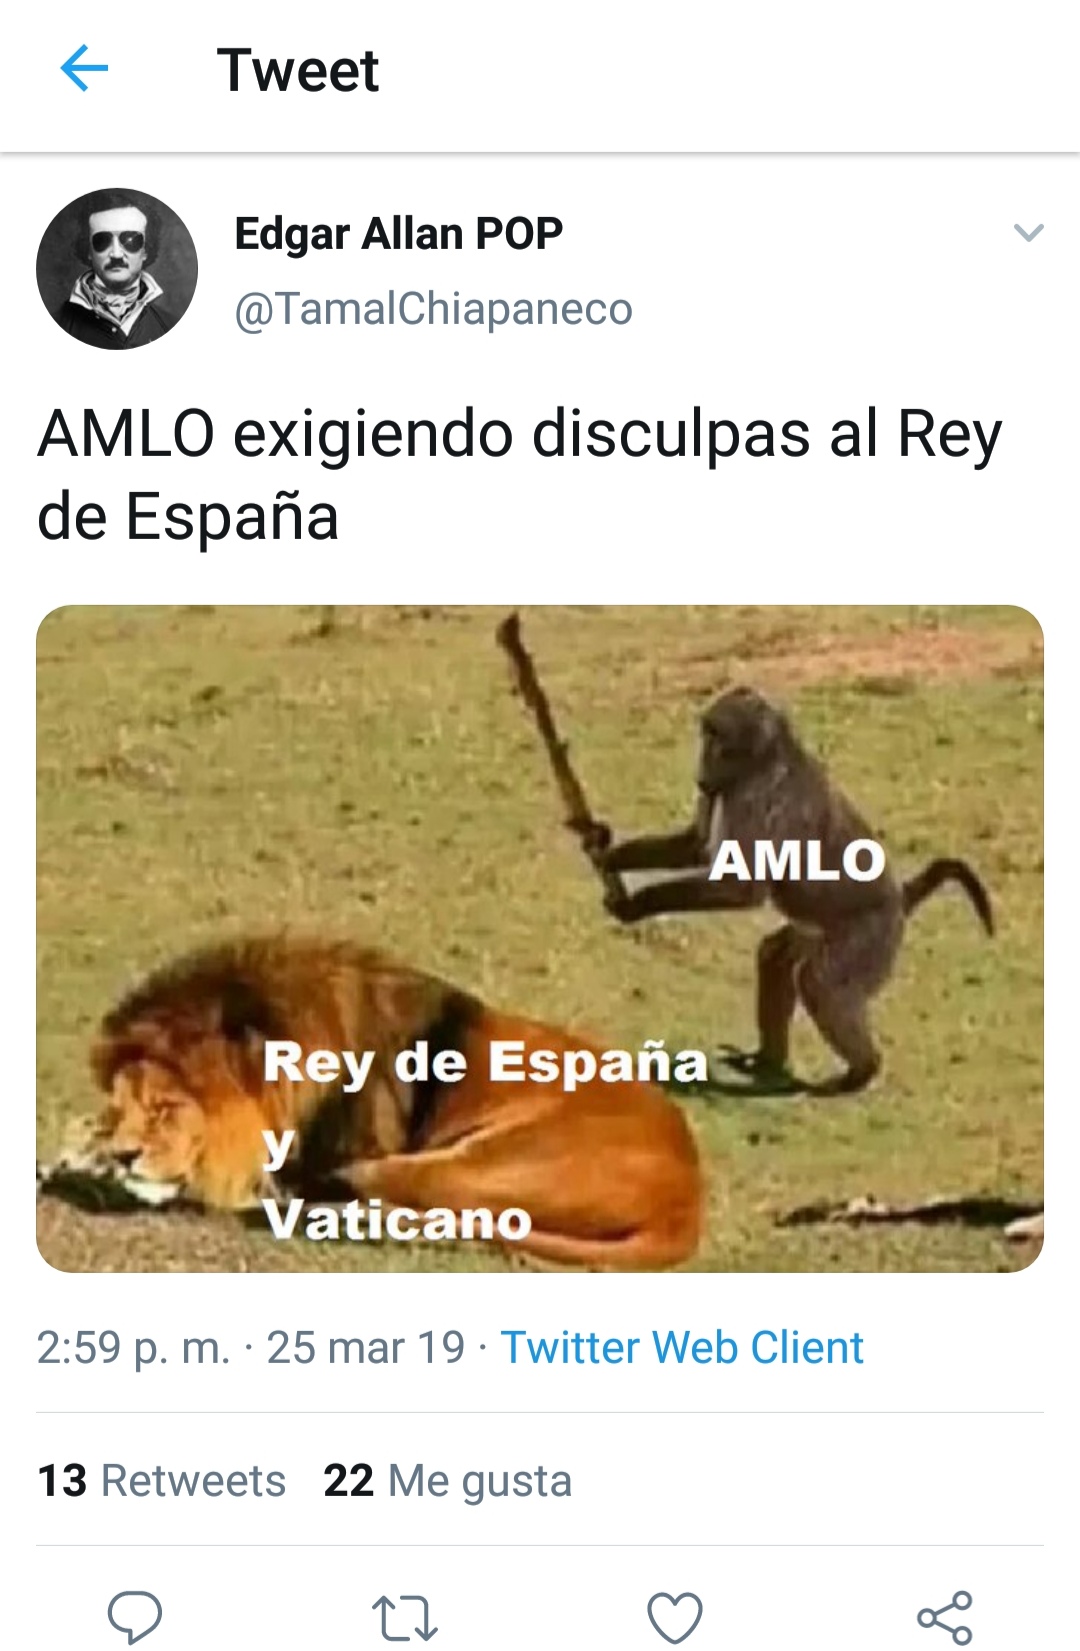The image size is (1080, 1651).
Task: Tap the reply speech bubble icon
Action: 135,1616
